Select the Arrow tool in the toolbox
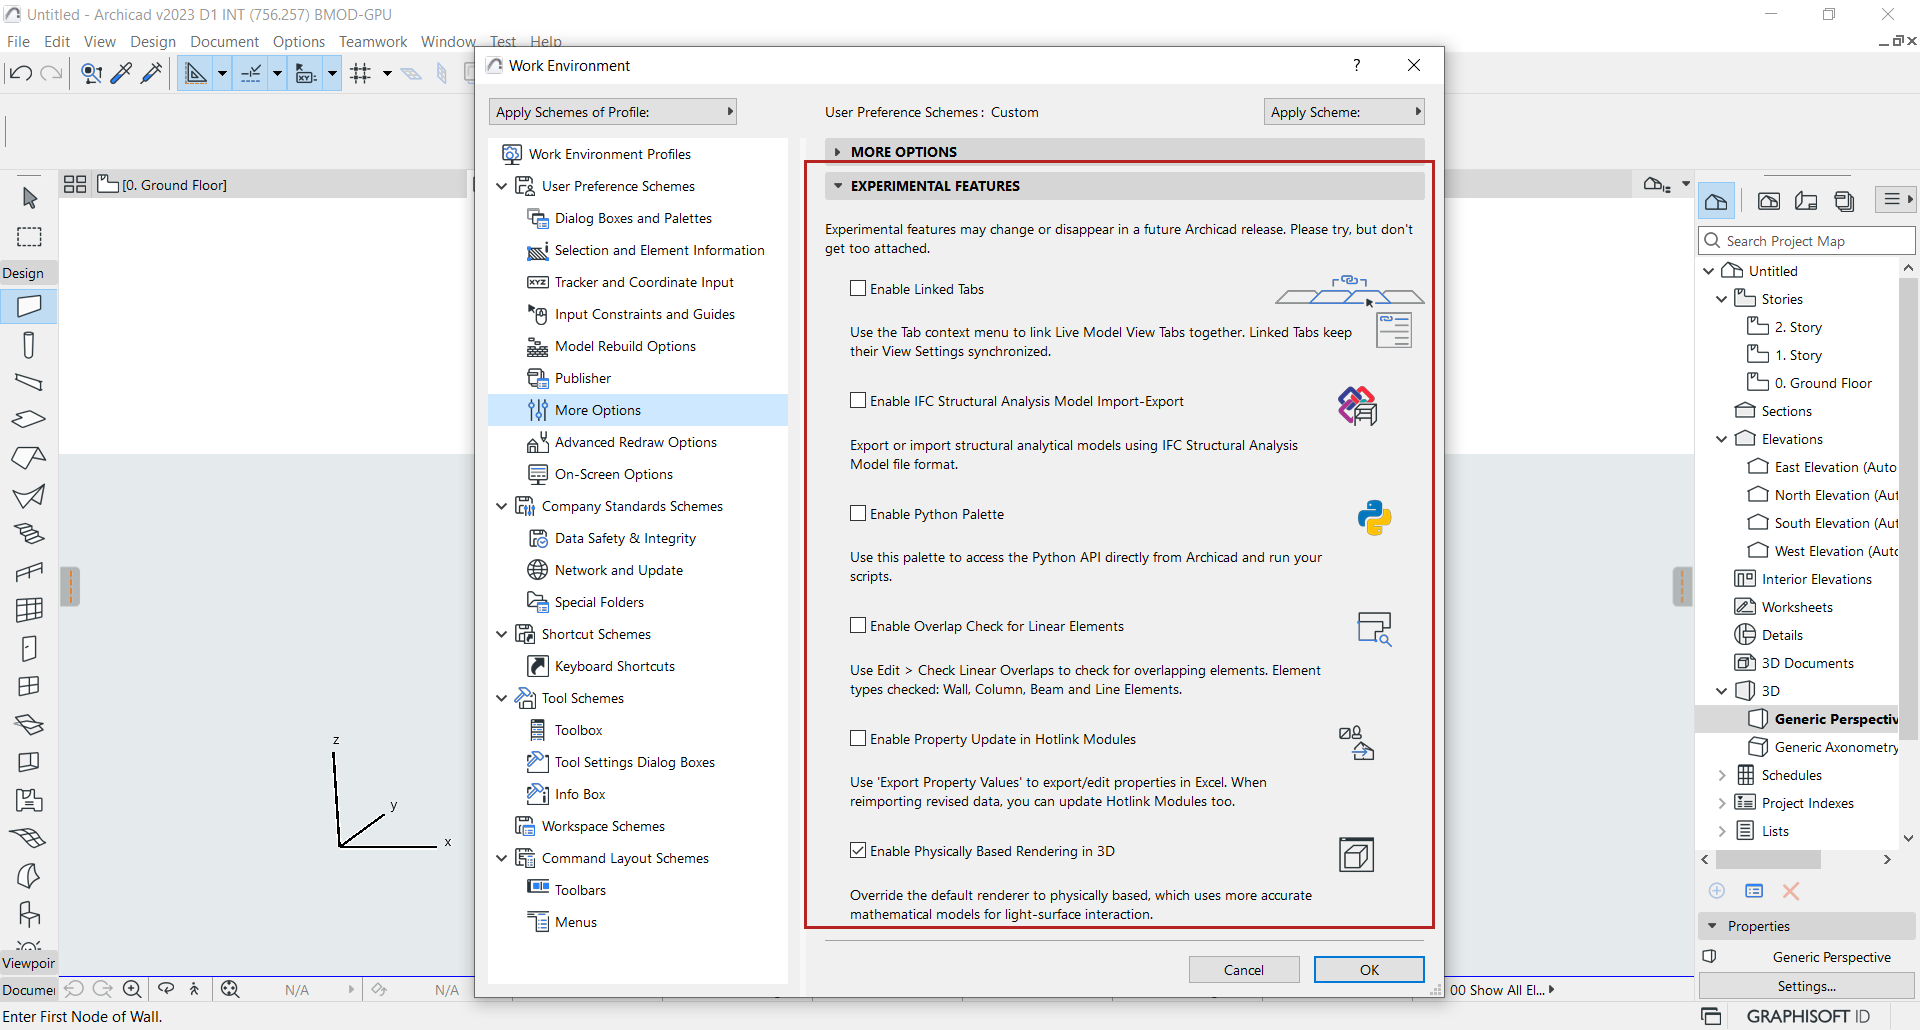Viewport: 1920px width, 1030px height. tap(29, 198)
